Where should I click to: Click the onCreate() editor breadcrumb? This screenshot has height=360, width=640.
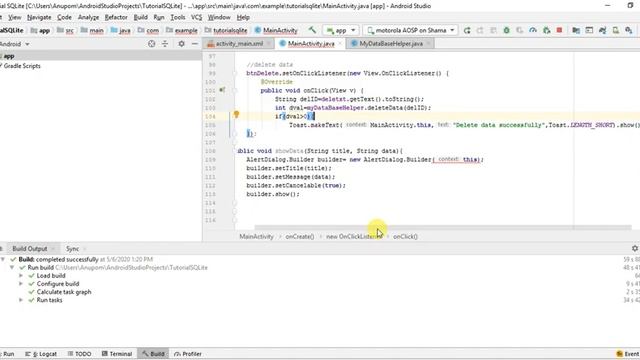pyautogui.click(x=300, y=236)
